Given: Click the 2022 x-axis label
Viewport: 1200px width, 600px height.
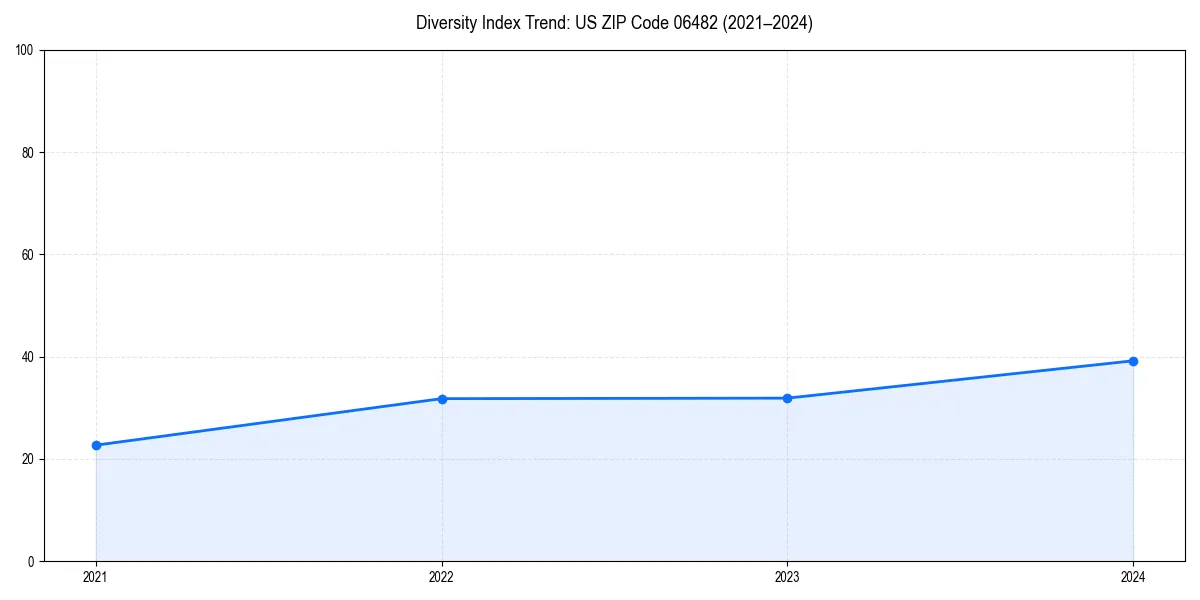Looking at the screenshot, I should pos(441,576).
